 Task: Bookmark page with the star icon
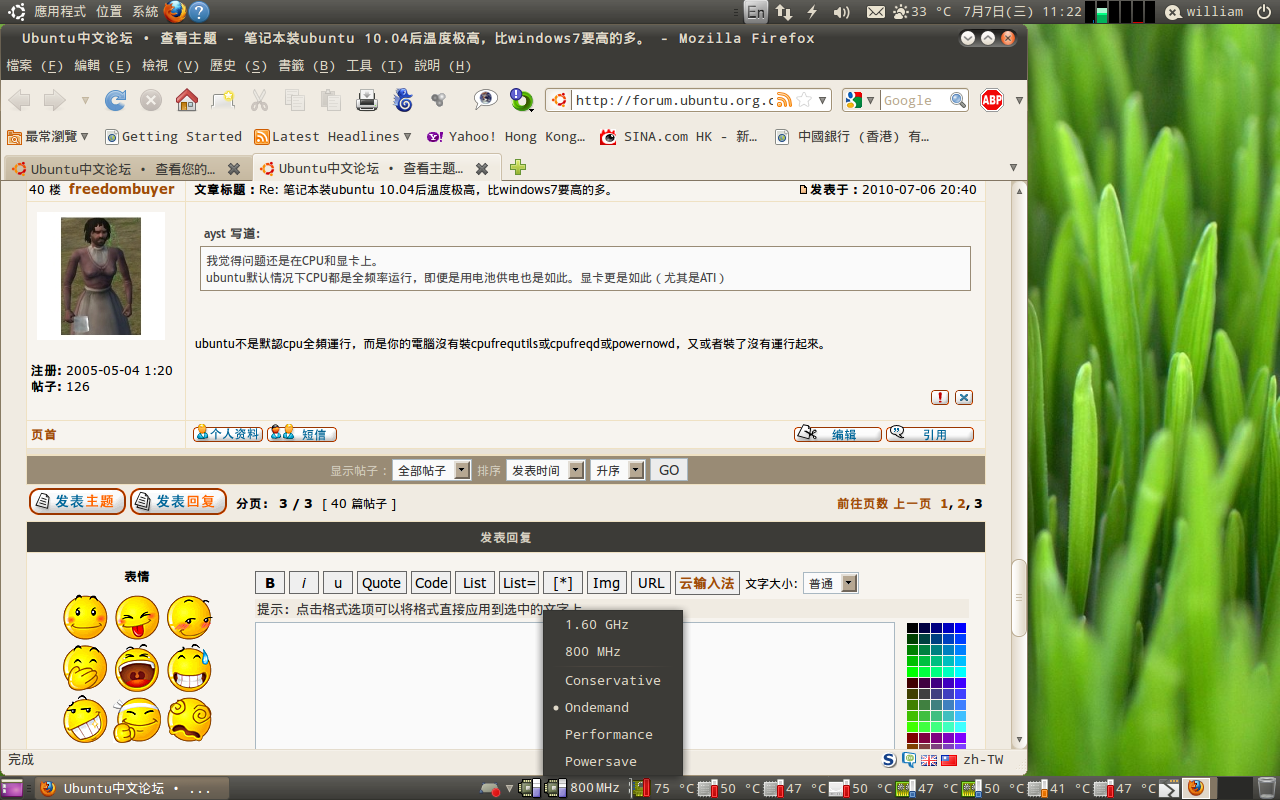click(803, 100)
